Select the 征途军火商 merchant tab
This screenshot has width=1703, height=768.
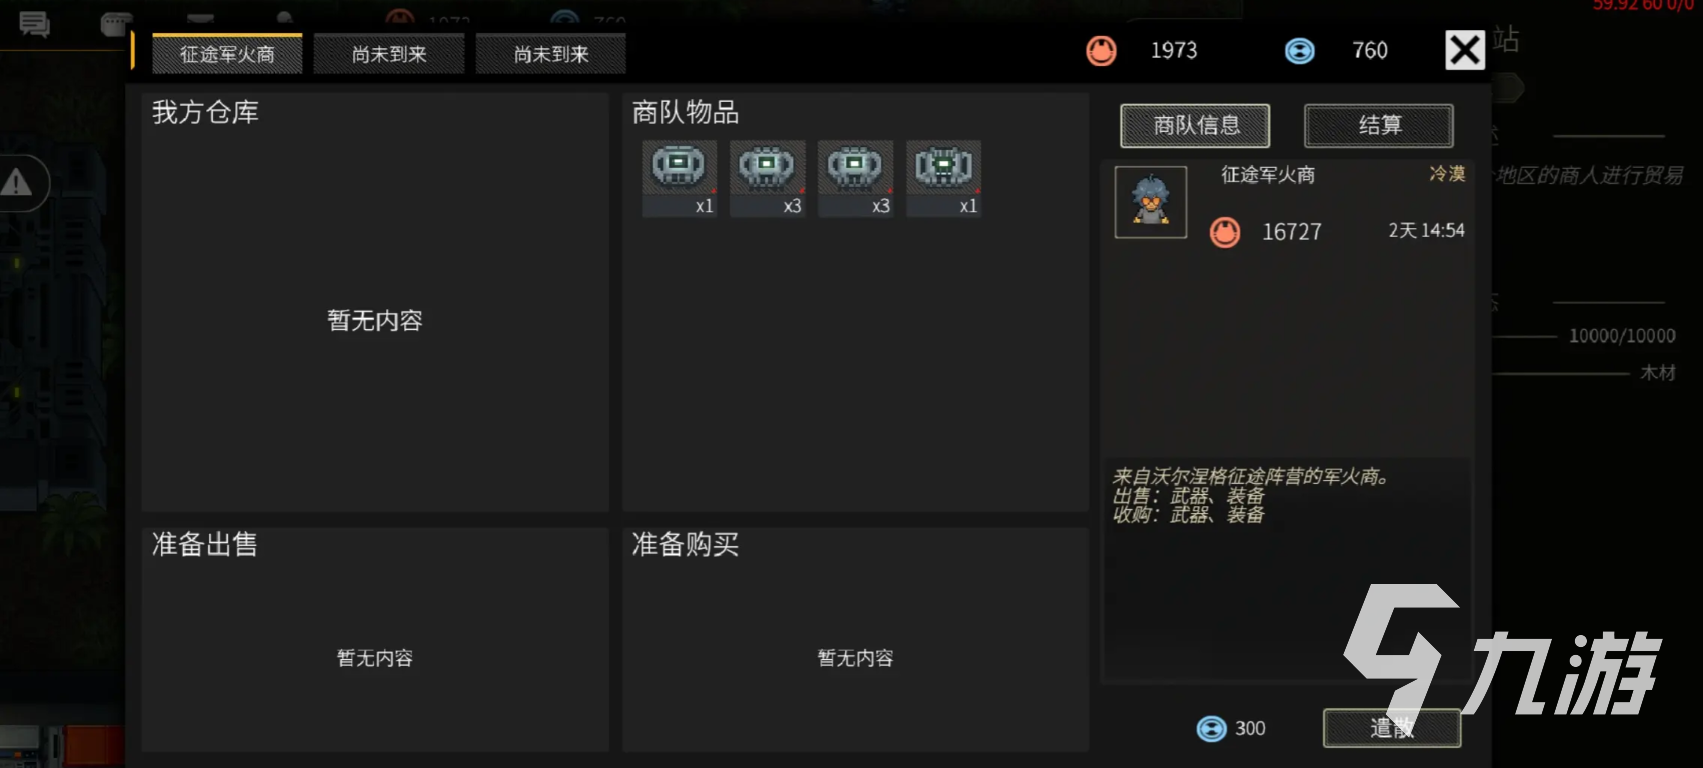(x=227, y=54)
